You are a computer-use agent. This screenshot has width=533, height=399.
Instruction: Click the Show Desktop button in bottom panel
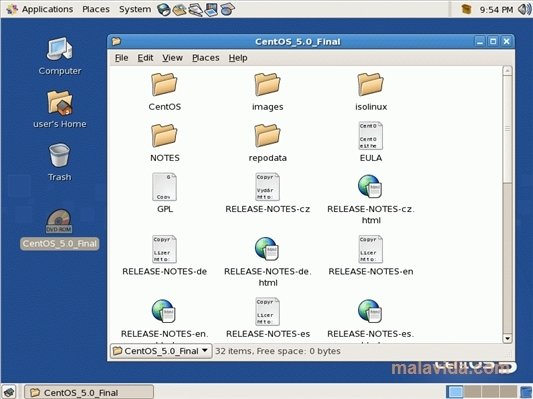(x=8, y=392)
